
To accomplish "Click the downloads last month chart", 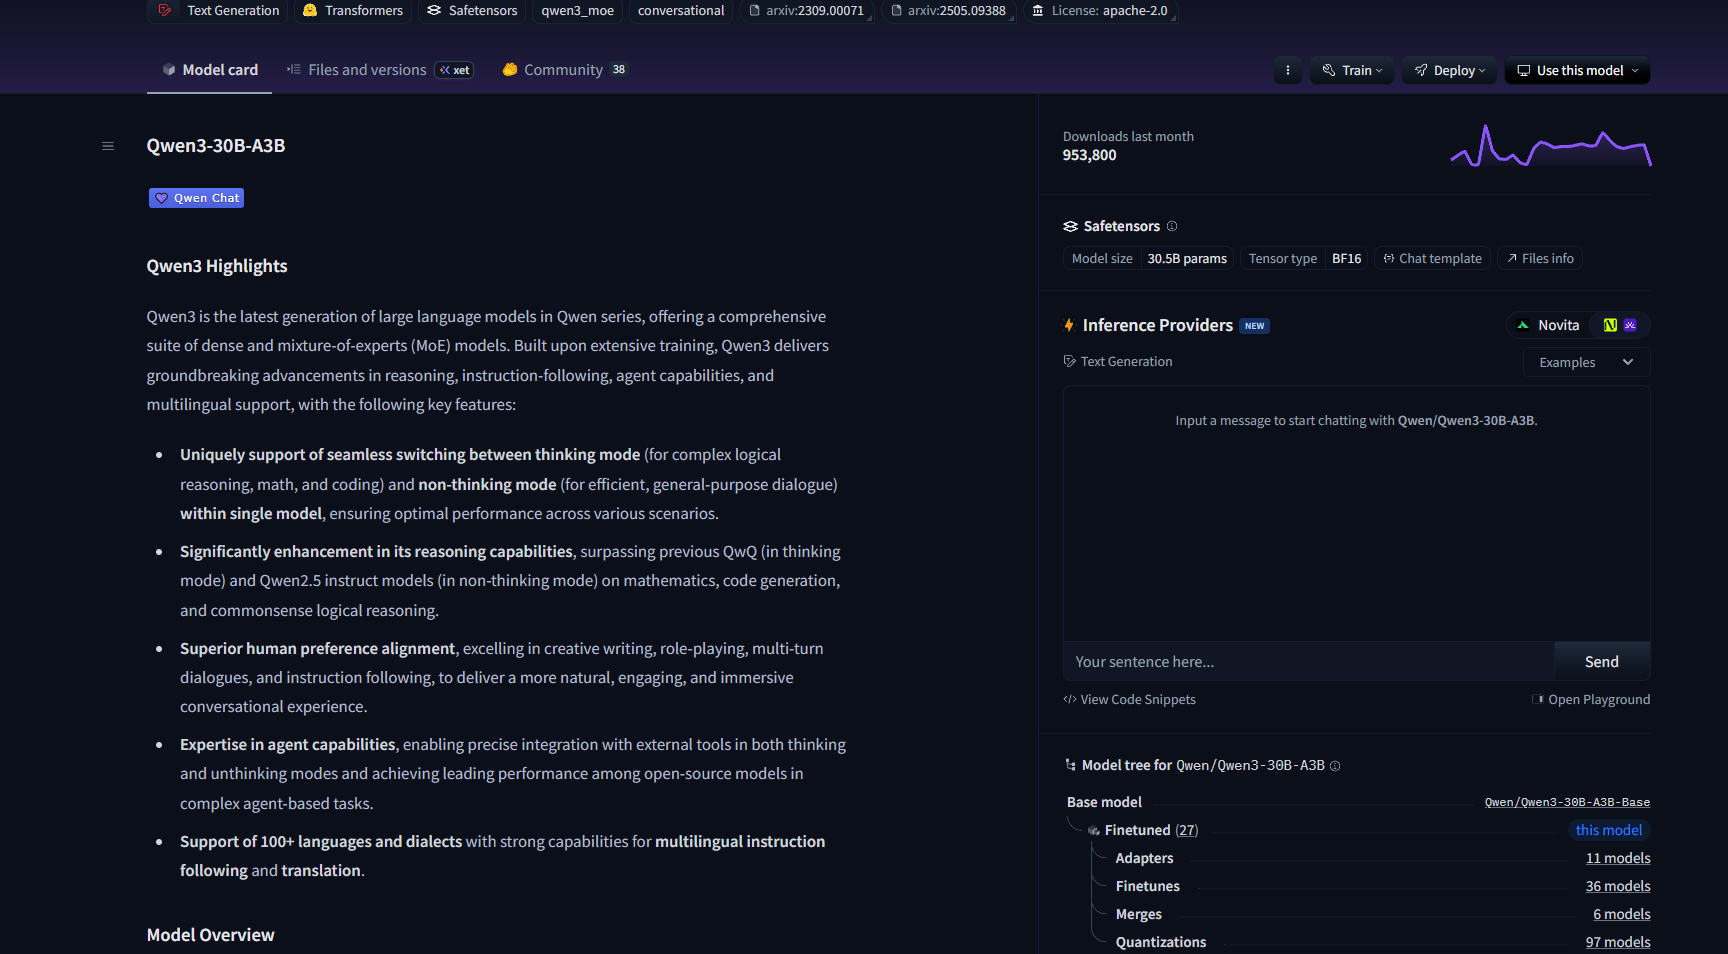I will coord(1551,146).
